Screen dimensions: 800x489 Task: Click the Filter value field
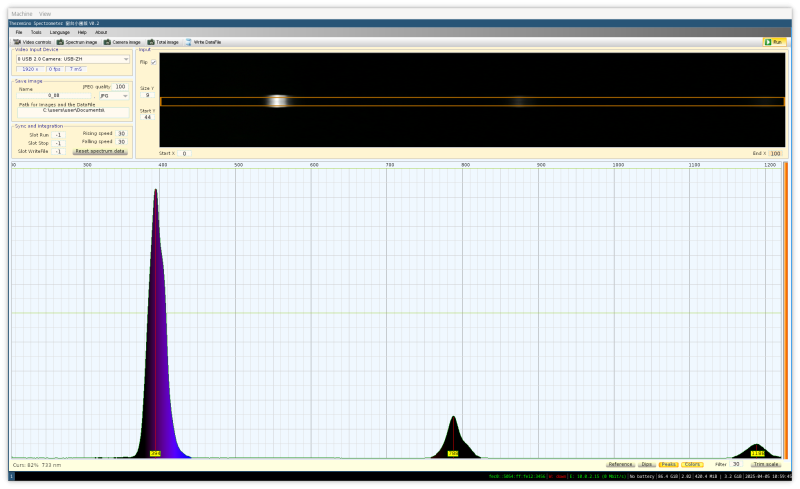[x=736, y=464]
